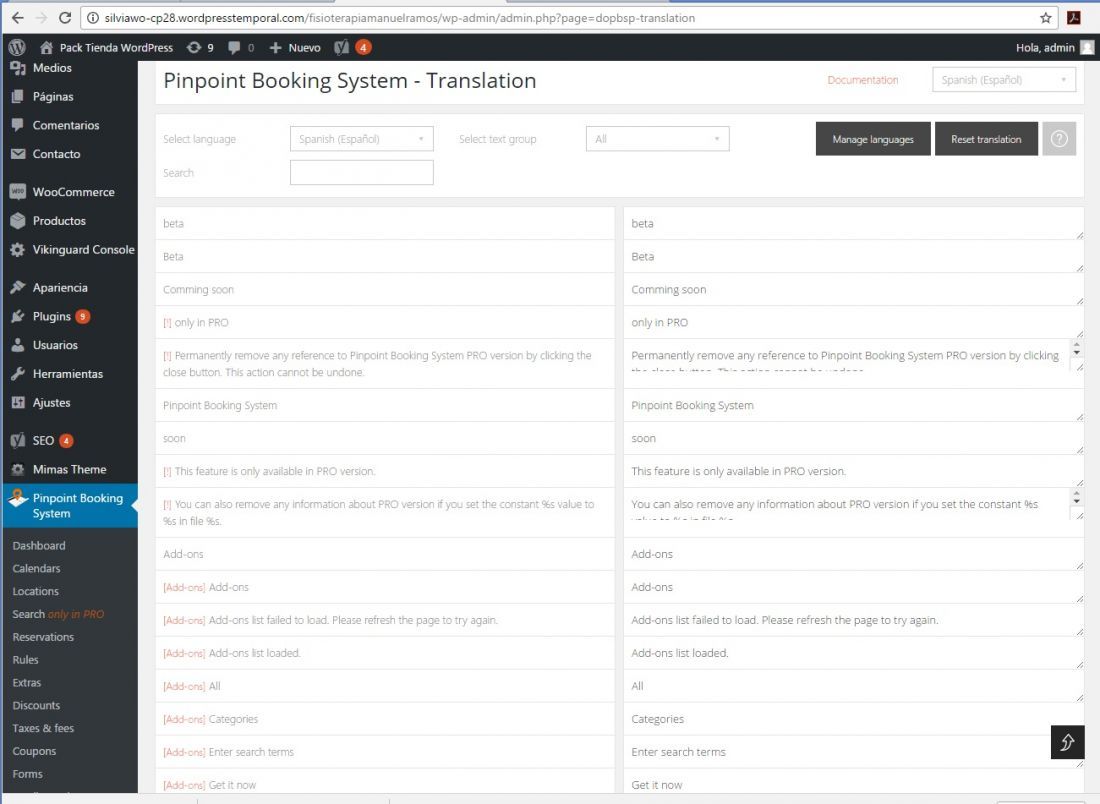Open the Select language dropdown
Screen dimensions: 1100x804
point(361,139)
